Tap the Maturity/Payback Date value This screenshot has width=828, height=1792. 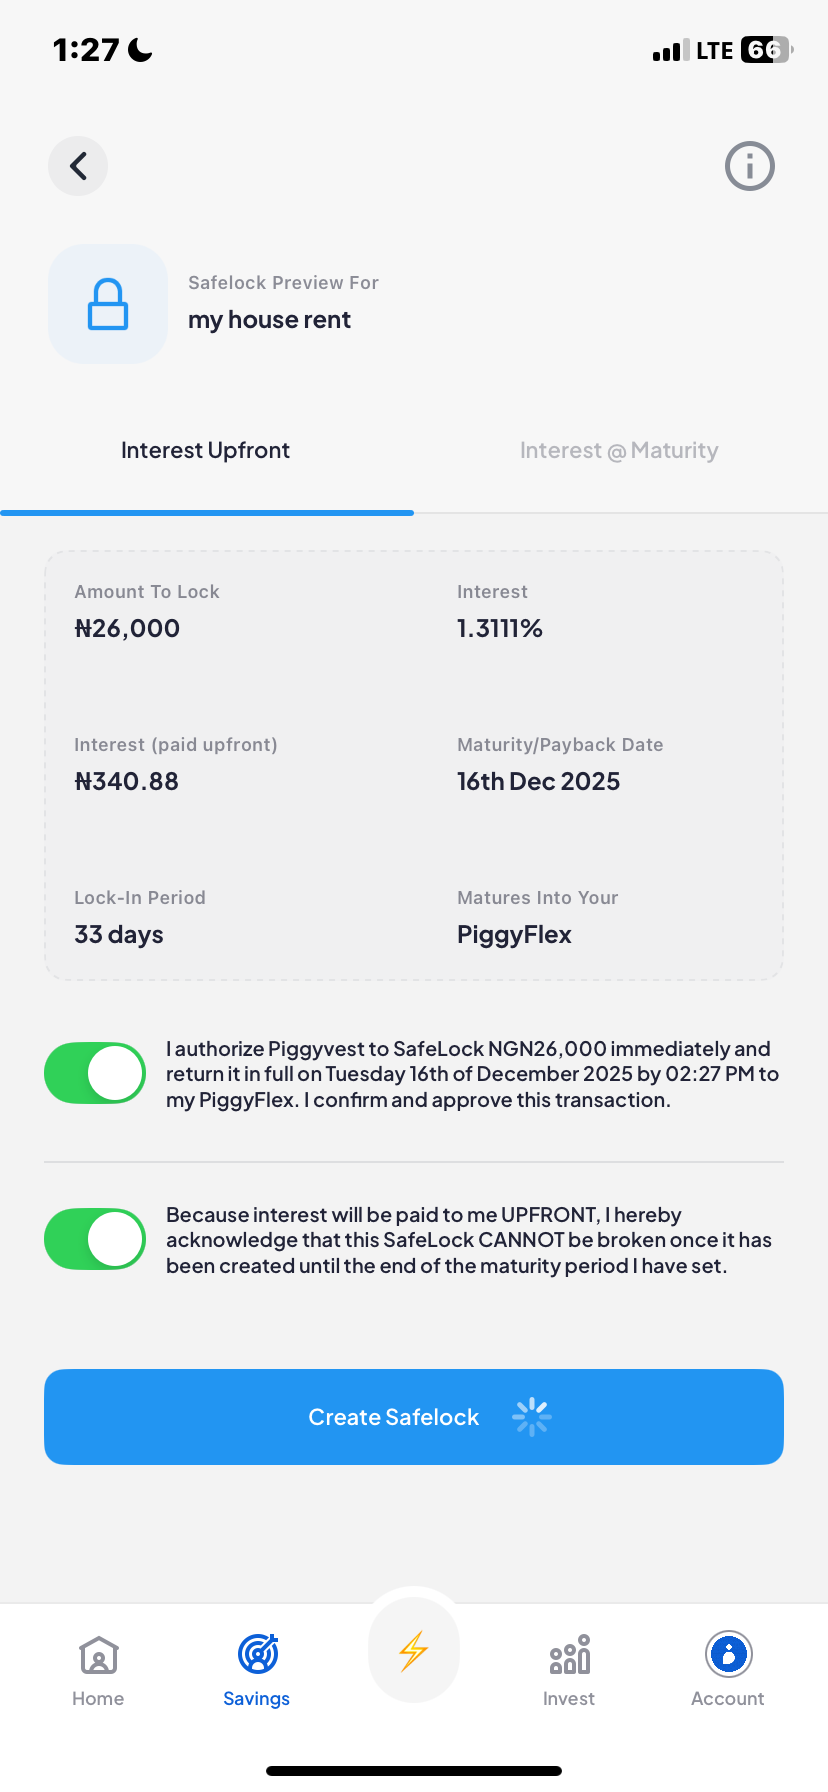coord(538,781)
